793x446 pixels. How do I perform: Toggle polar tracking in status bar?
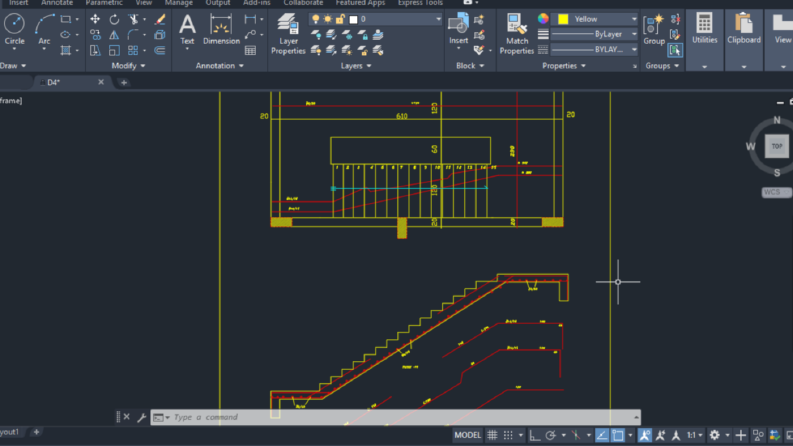[x=551, y=435]
